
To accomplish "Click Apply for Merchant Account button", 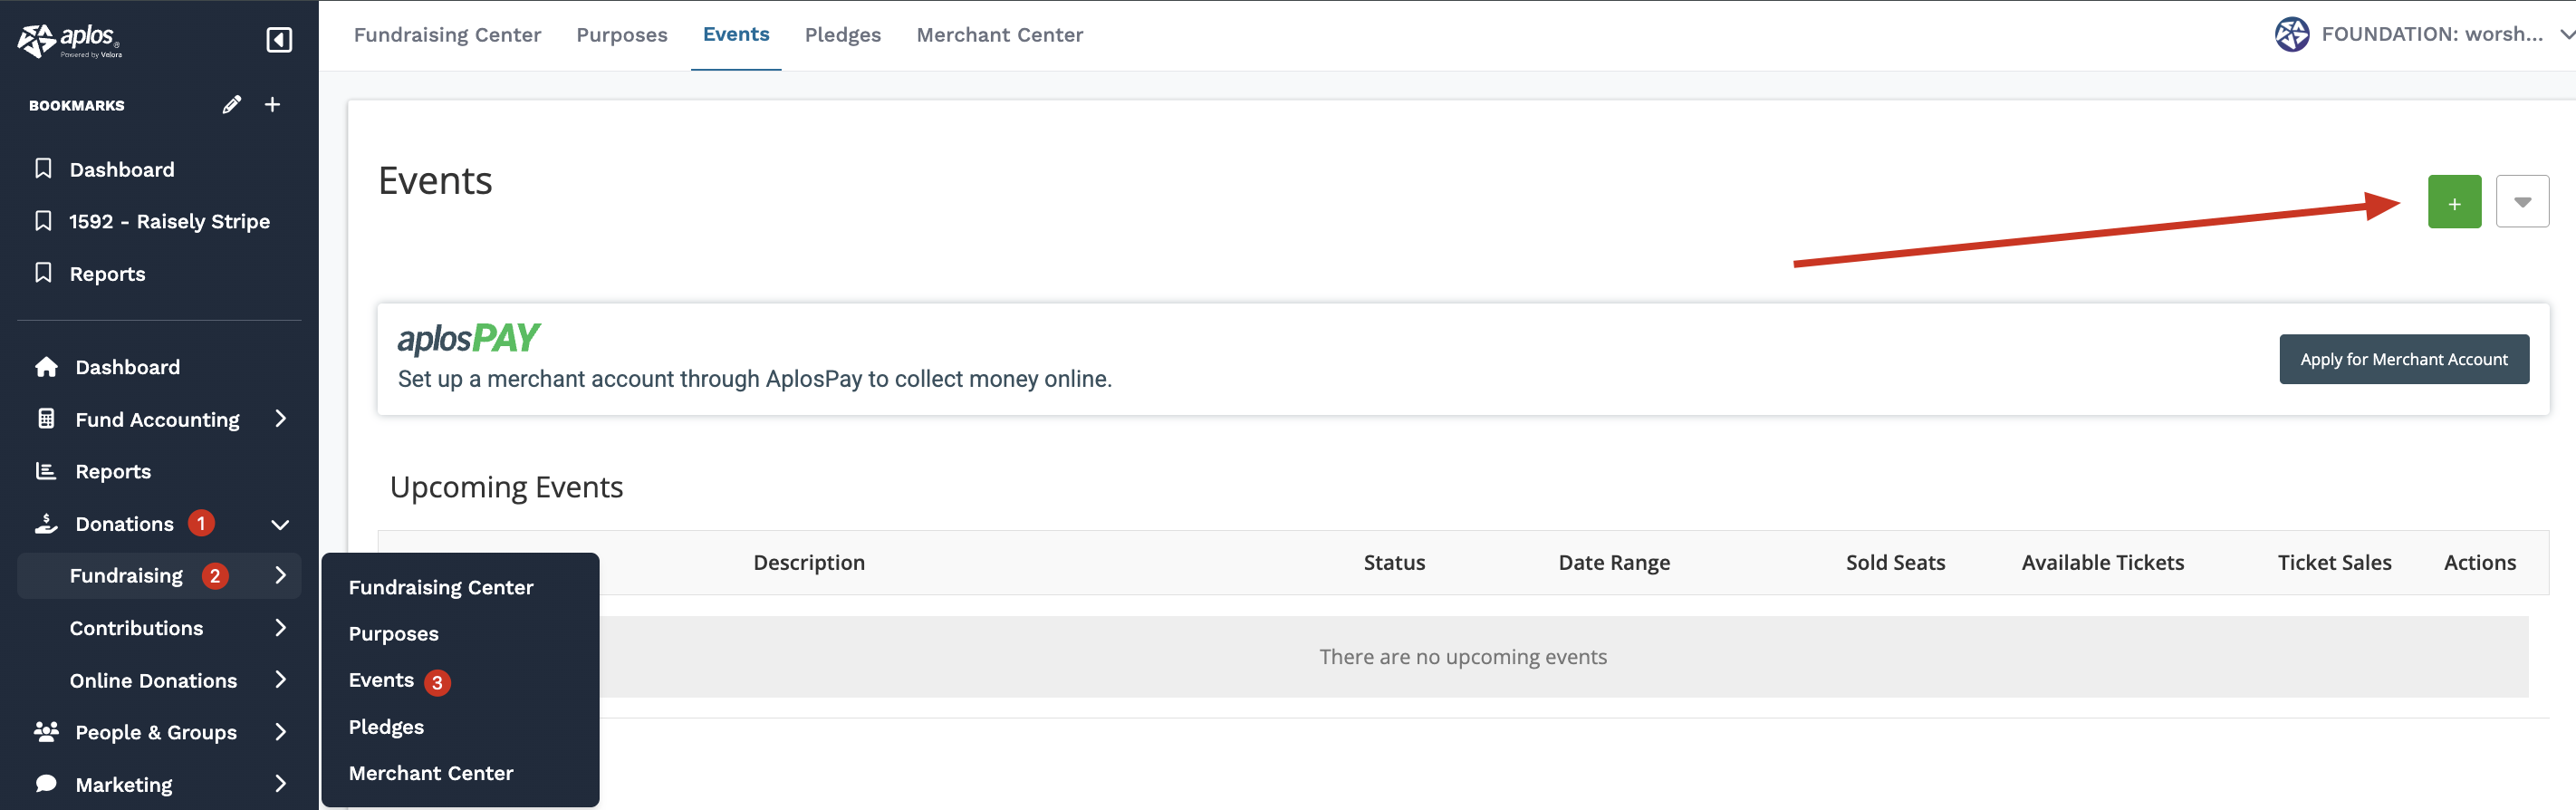I will [x=2403, y=359].
